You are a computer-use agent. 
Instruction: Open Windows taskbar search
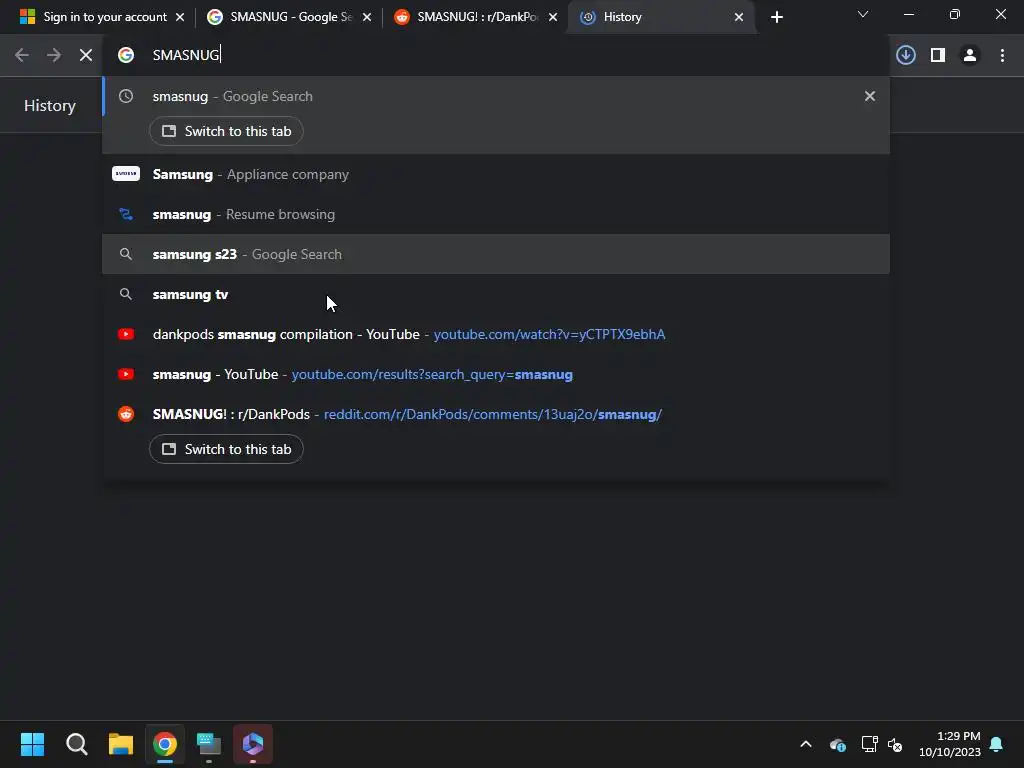(x=76, y=744)
